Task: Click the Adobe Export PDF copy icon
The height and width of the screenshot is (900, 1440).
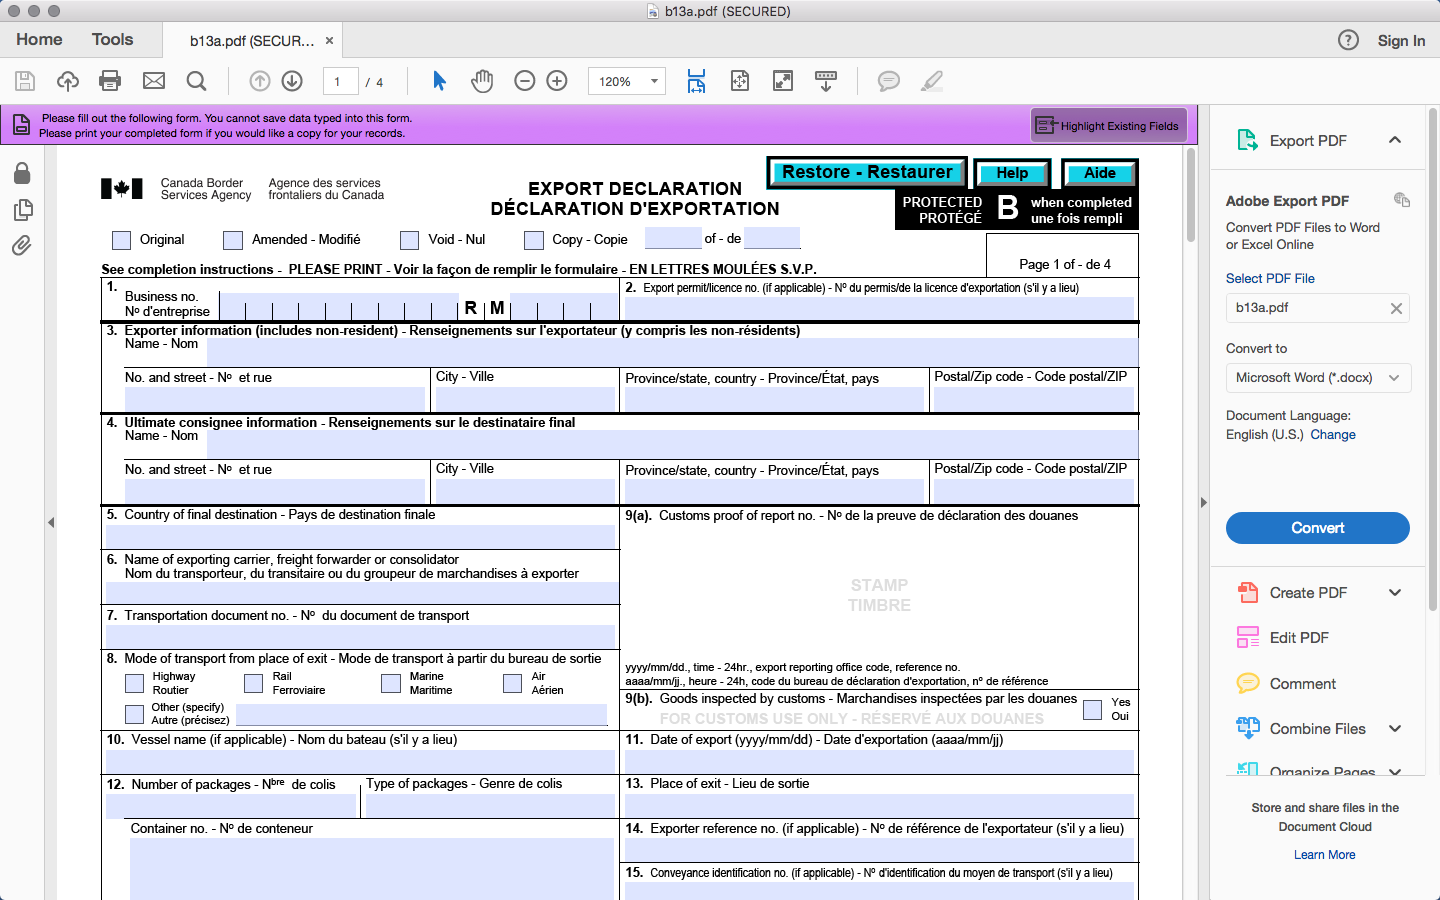Action: 1402,200
